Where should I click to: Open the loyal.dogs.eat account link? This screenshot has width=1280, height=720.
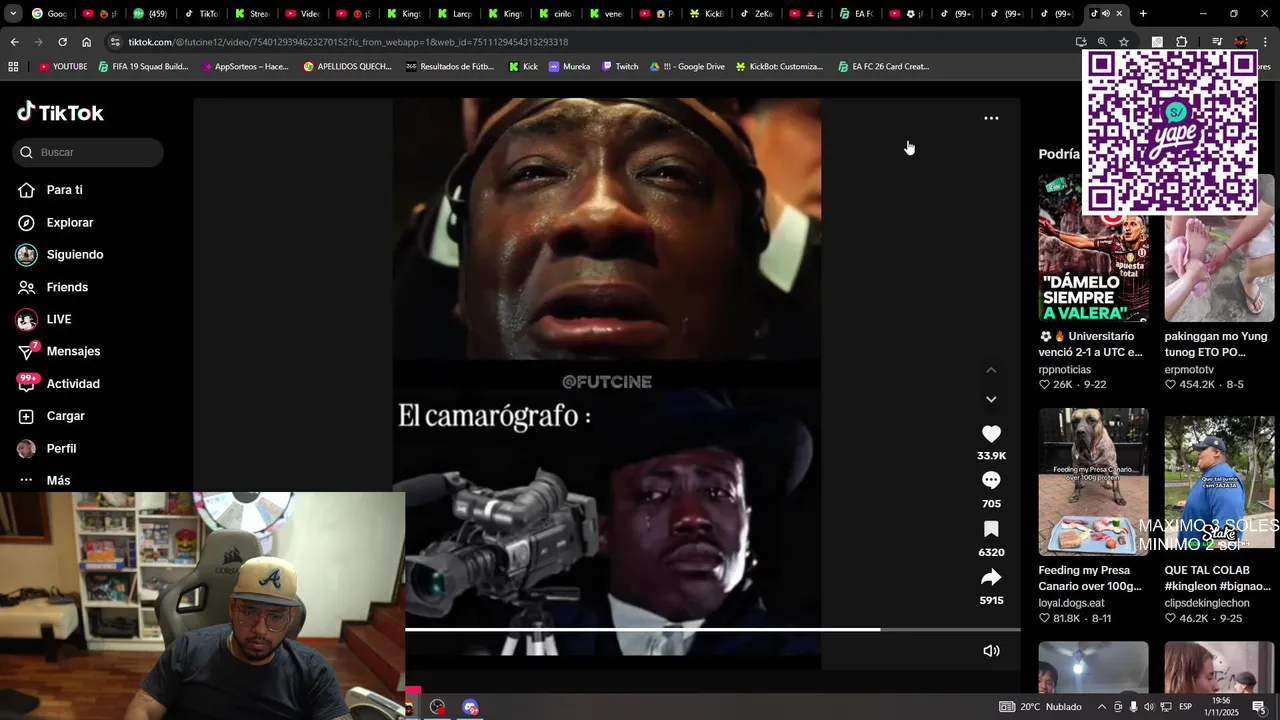[1072, 603]
